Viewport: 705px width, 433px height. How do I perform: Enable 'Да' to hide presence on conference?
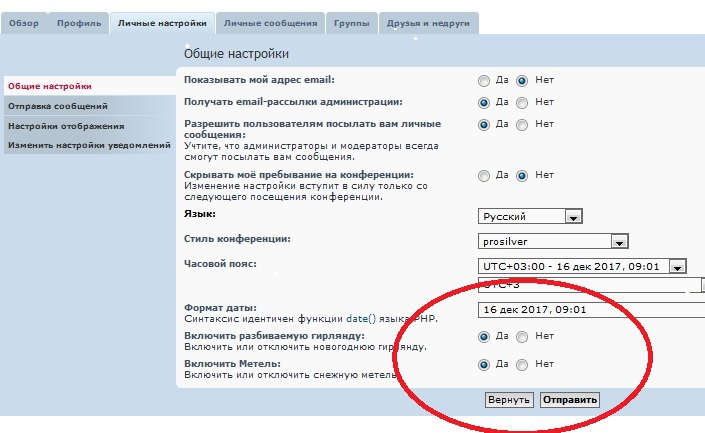(x=484, y=175)
